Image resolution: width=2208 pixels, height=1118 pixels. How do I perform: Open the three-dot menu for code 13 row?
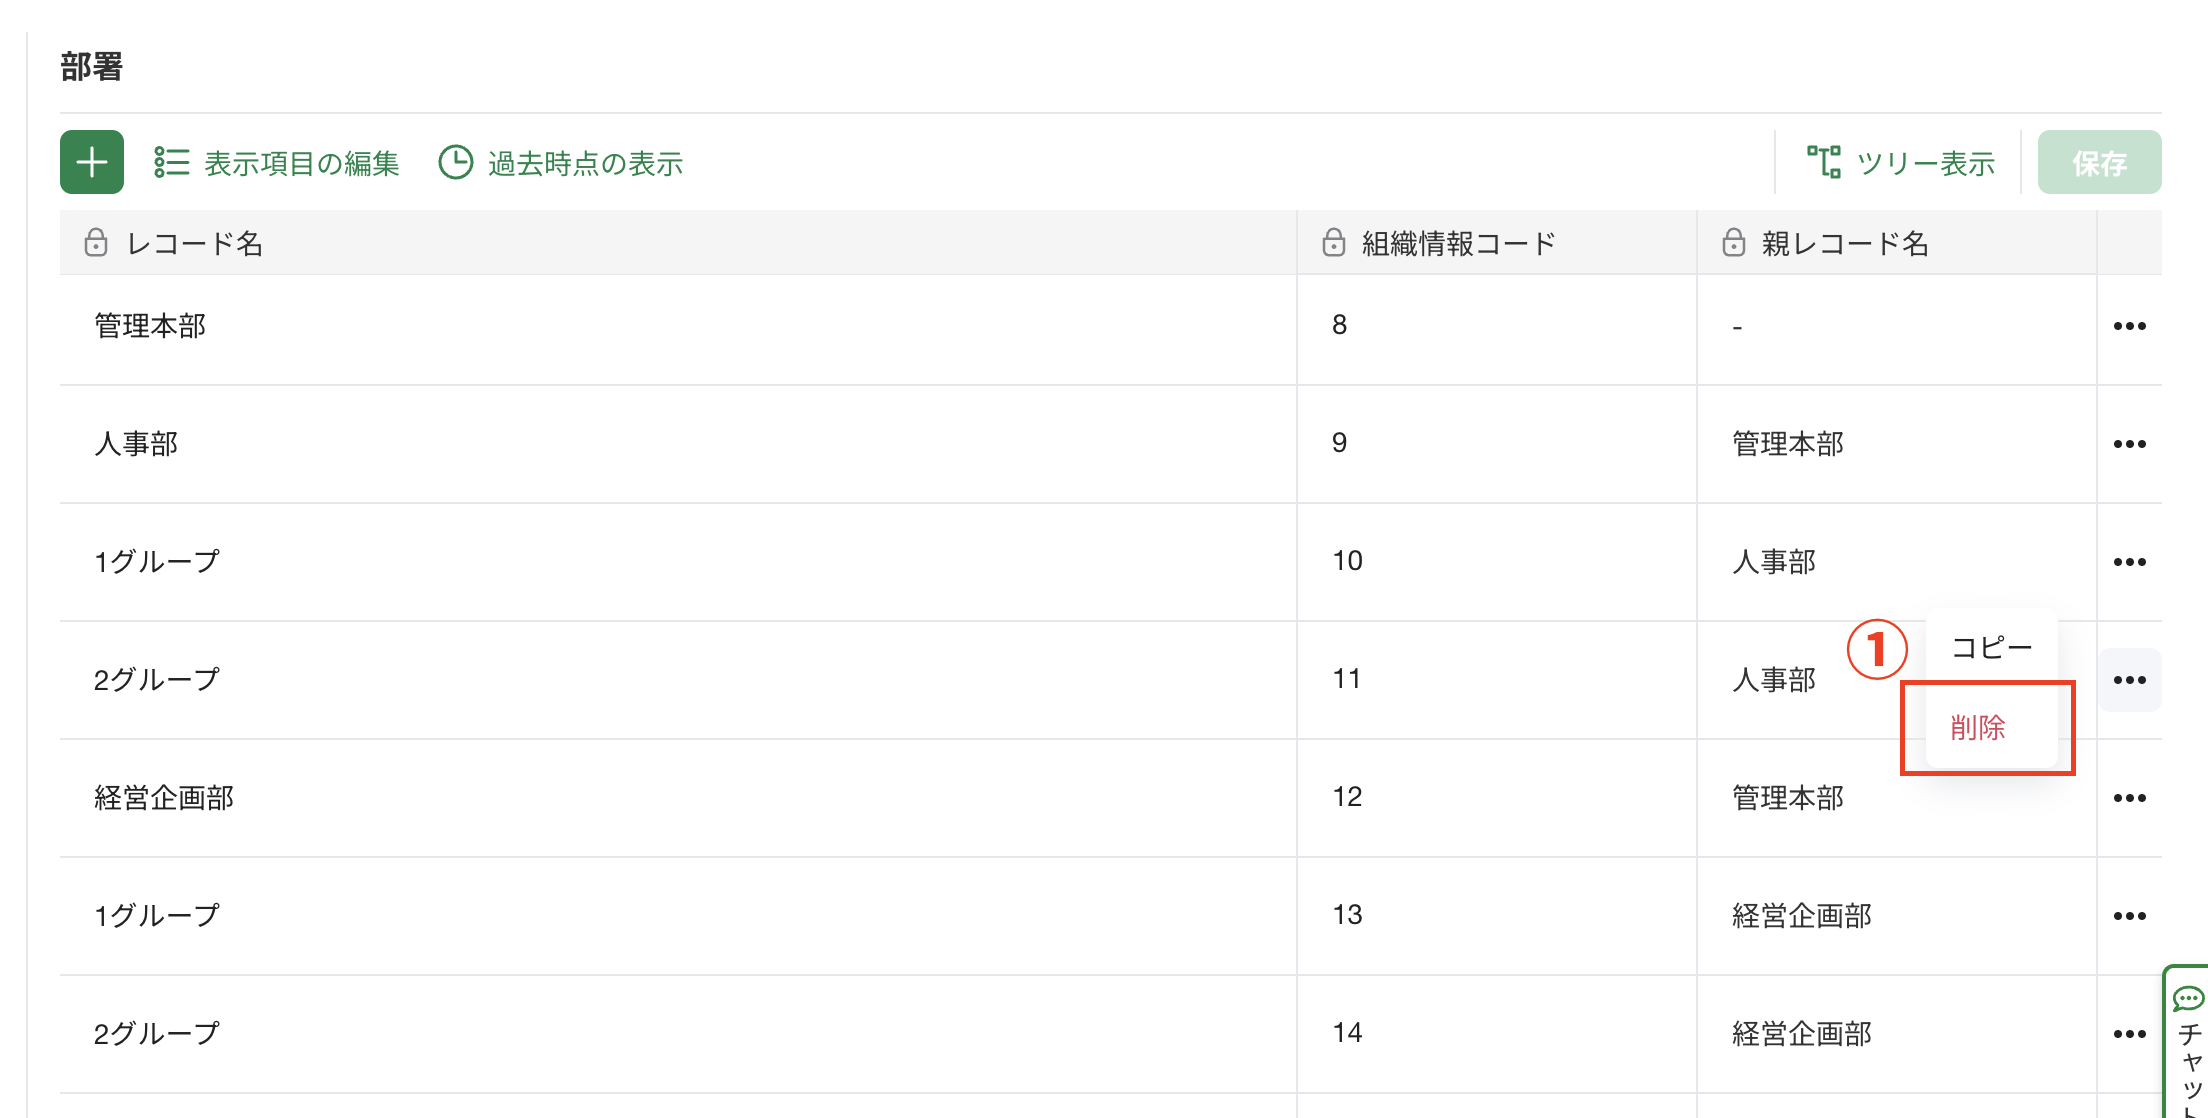(2129, 916)
